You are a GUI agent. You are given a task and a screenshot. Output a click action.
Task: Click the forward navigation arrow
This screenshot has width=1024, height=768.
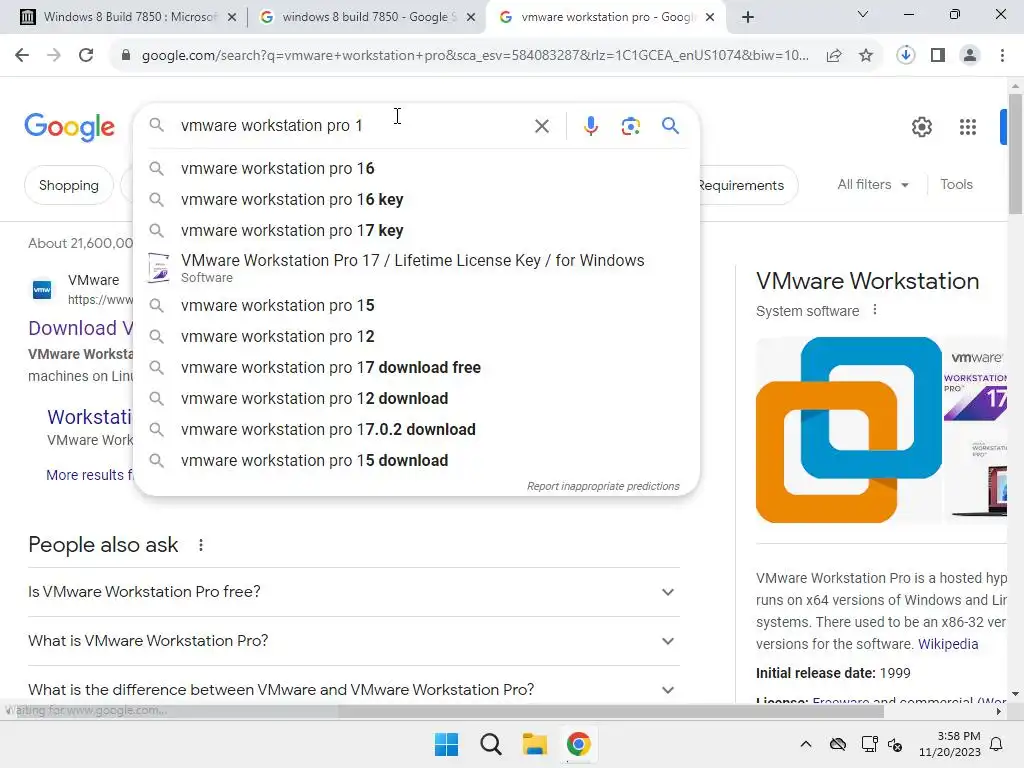point(54,56)
